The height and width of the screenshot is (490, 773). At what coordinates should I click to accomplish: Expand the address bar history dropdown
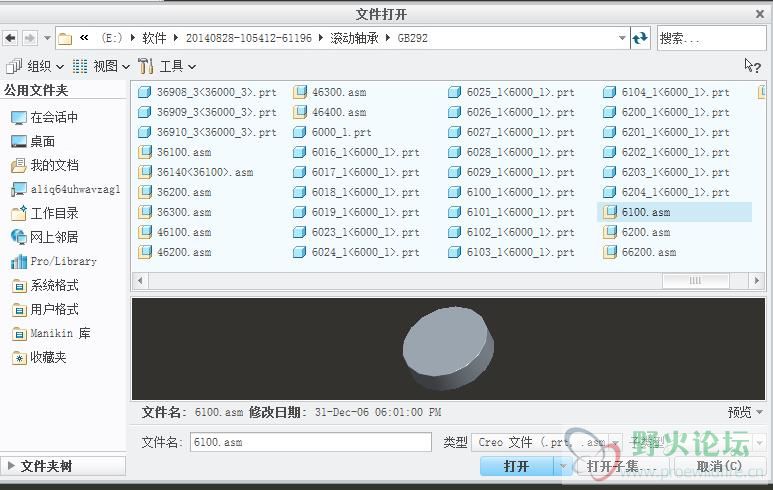click(622, 38)
